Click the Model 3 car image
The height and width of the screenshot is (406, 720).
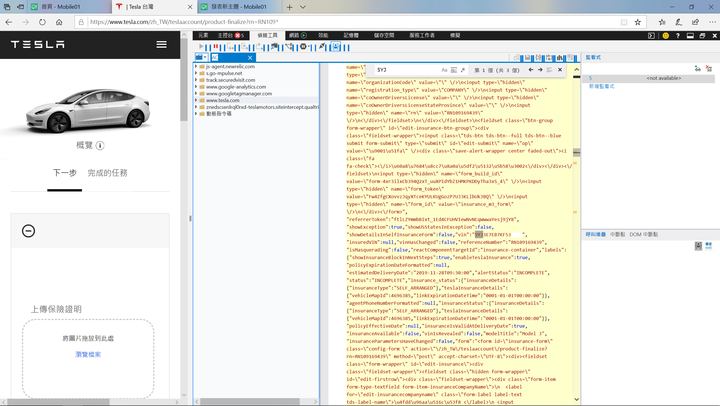click(x=88, y=109)
